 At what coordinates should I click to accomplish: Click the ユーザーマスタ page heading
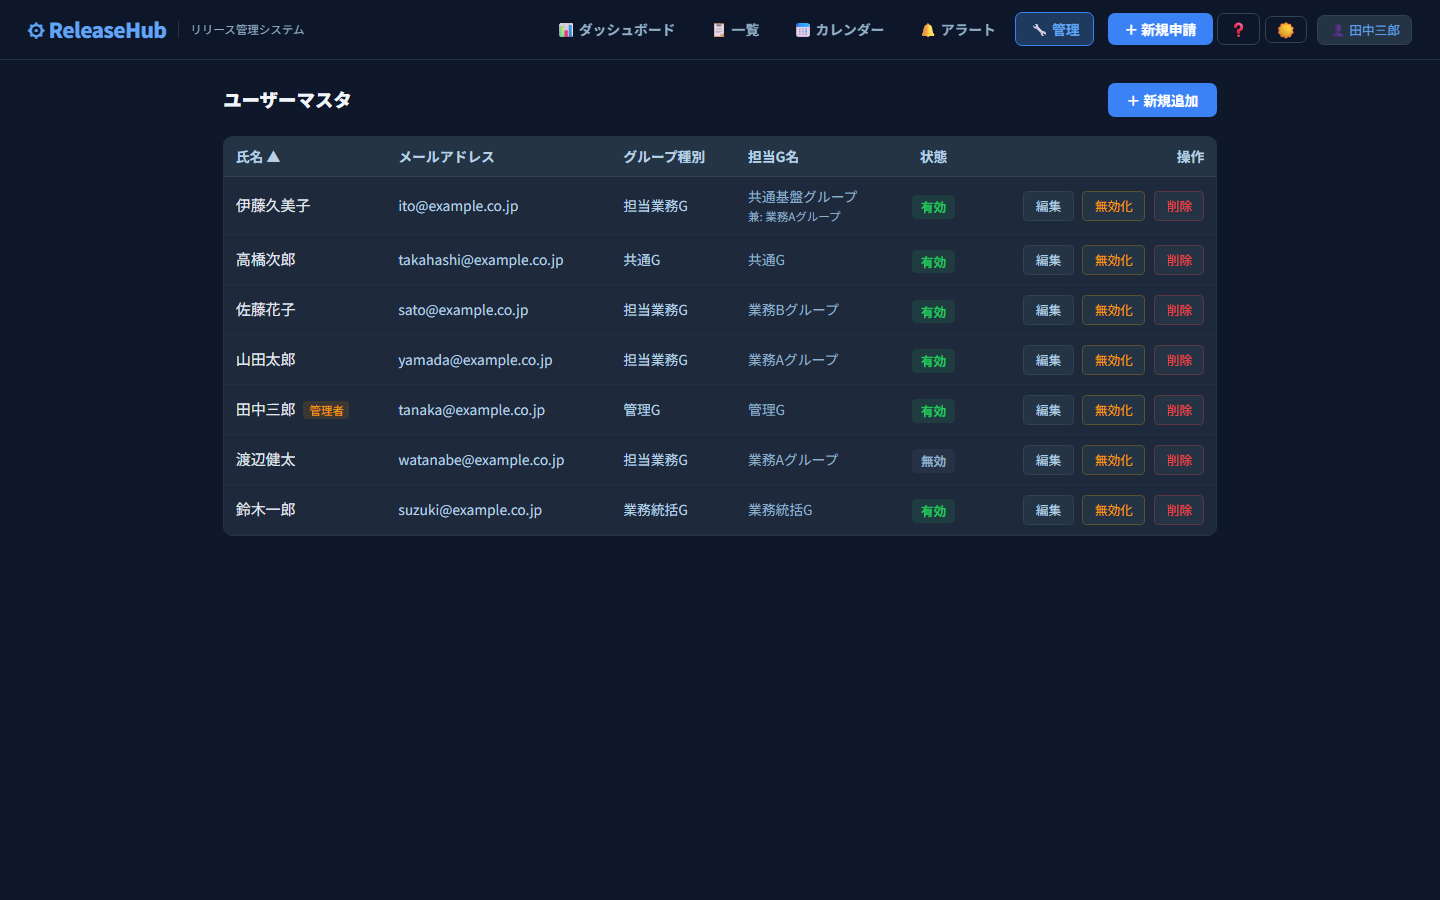click(x=287, y=100)
